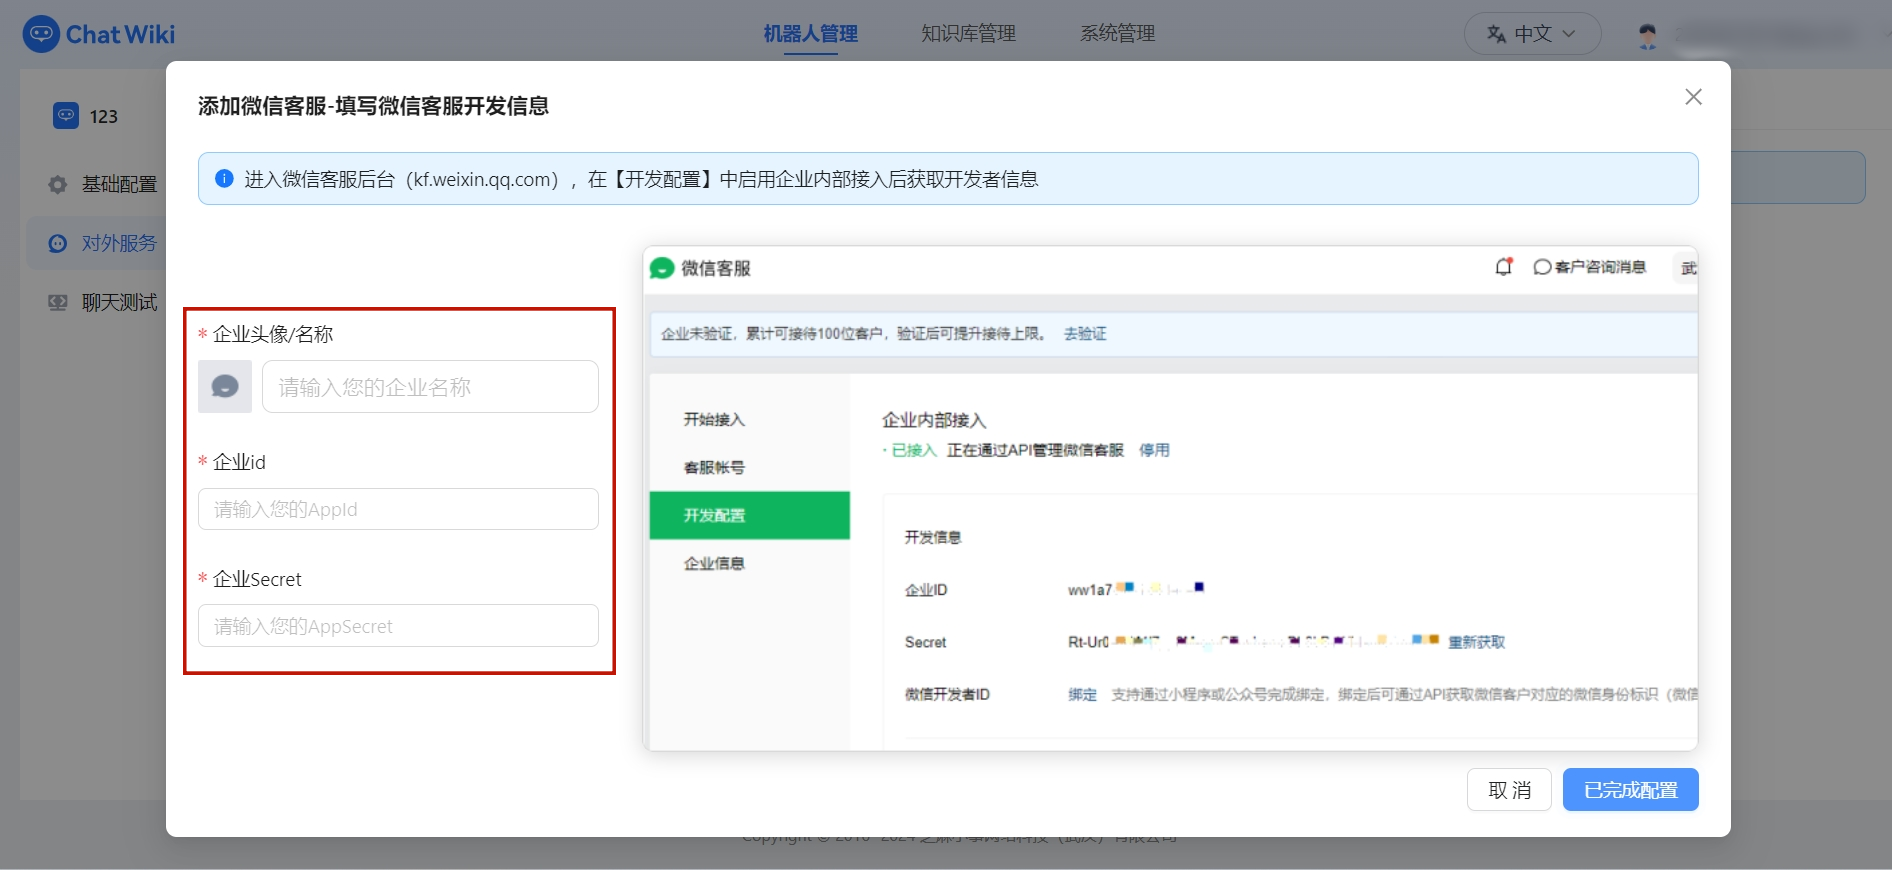Screen dimensions: 1892x870
Task: Click the 聊天测试 chat icon
Action: pos(58,302)
